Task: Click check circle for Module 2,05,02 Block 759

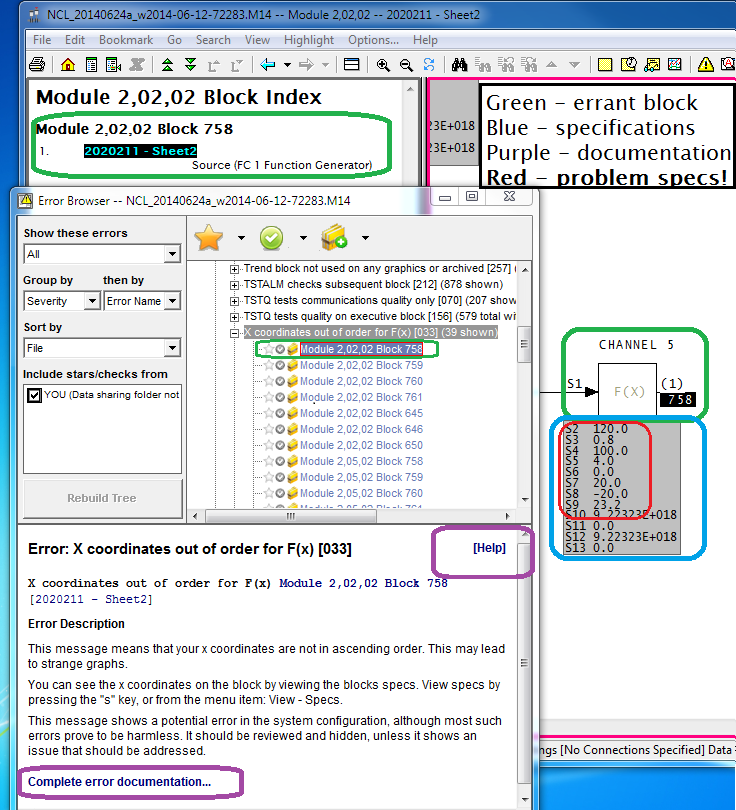Action: coord(280,477)
